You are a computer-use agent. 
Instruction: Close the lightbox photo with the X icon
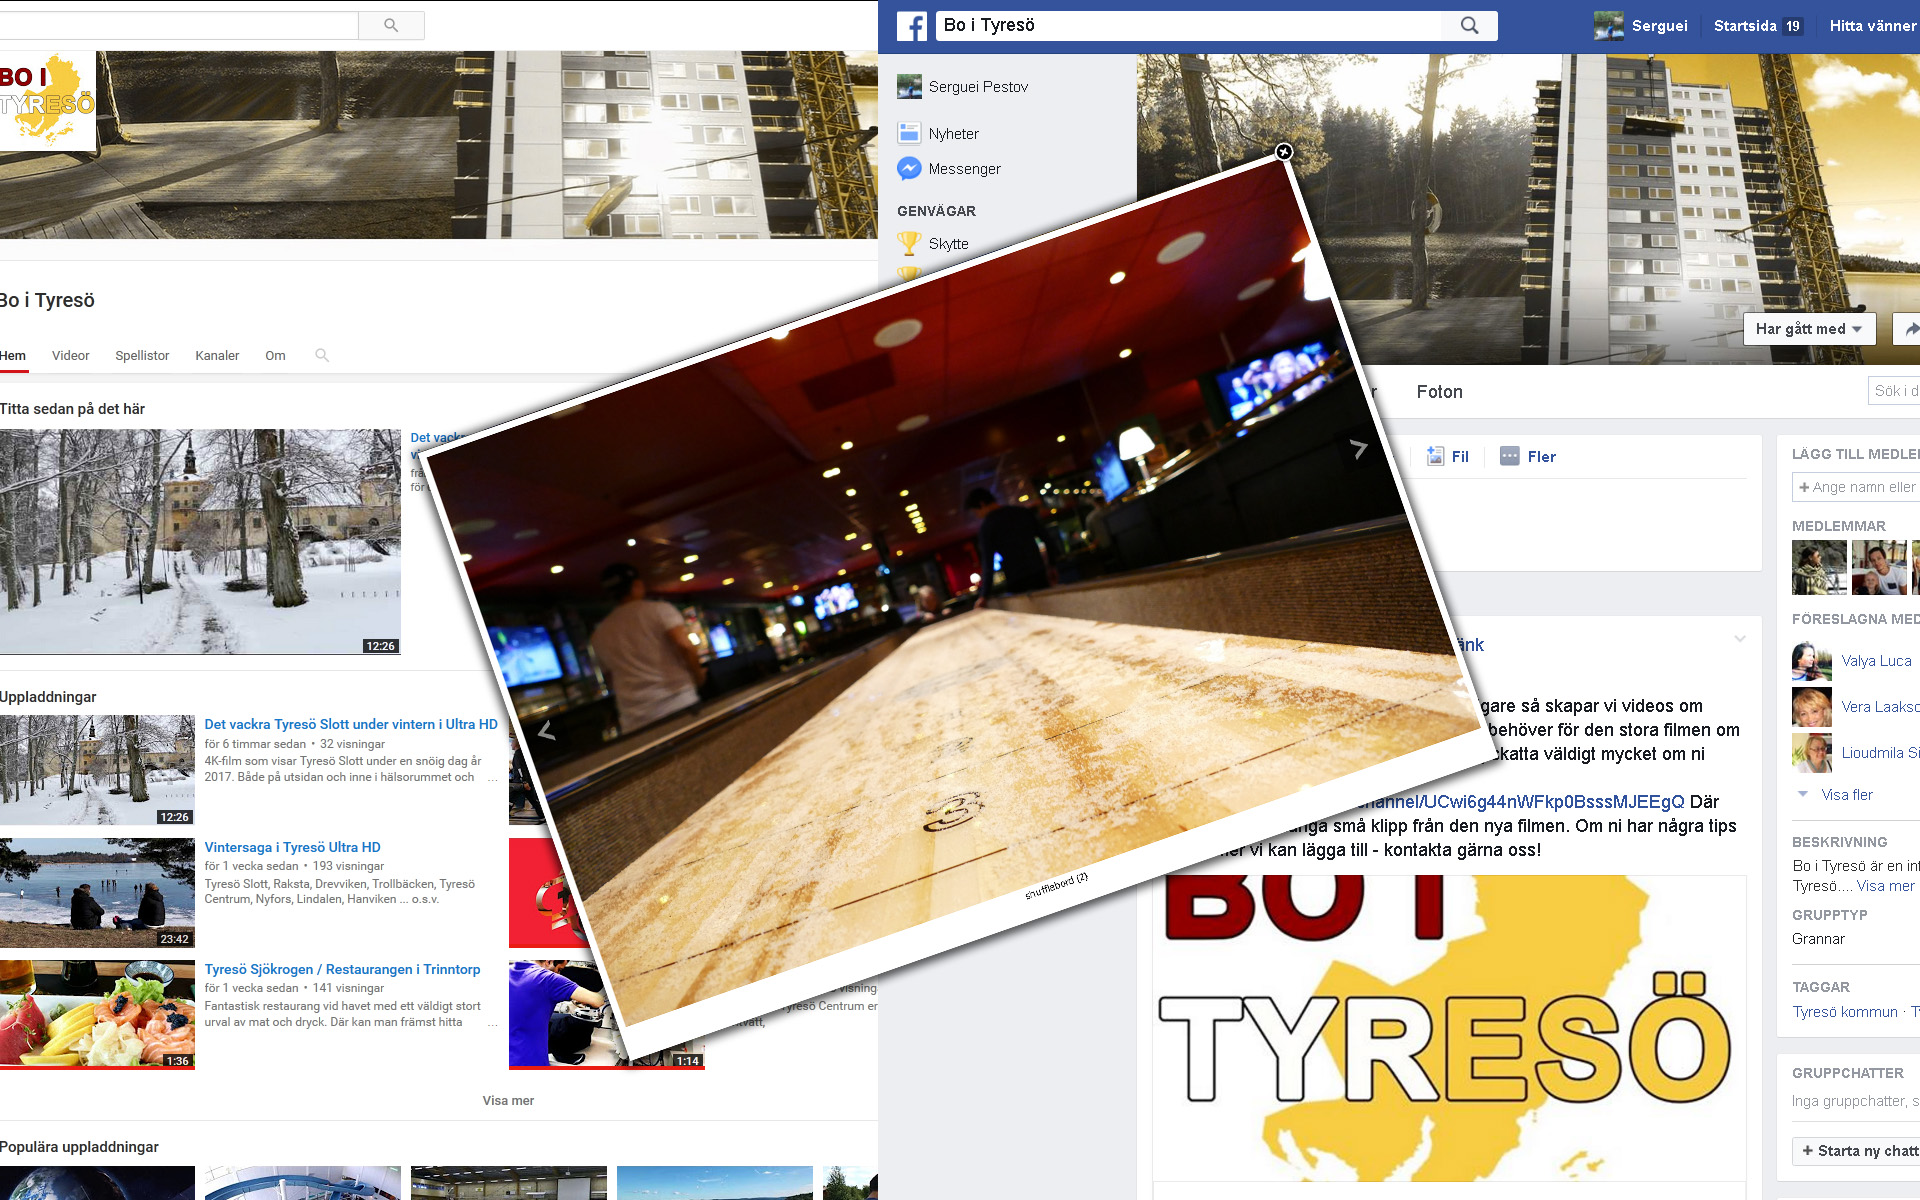[x=1284, y=152]
